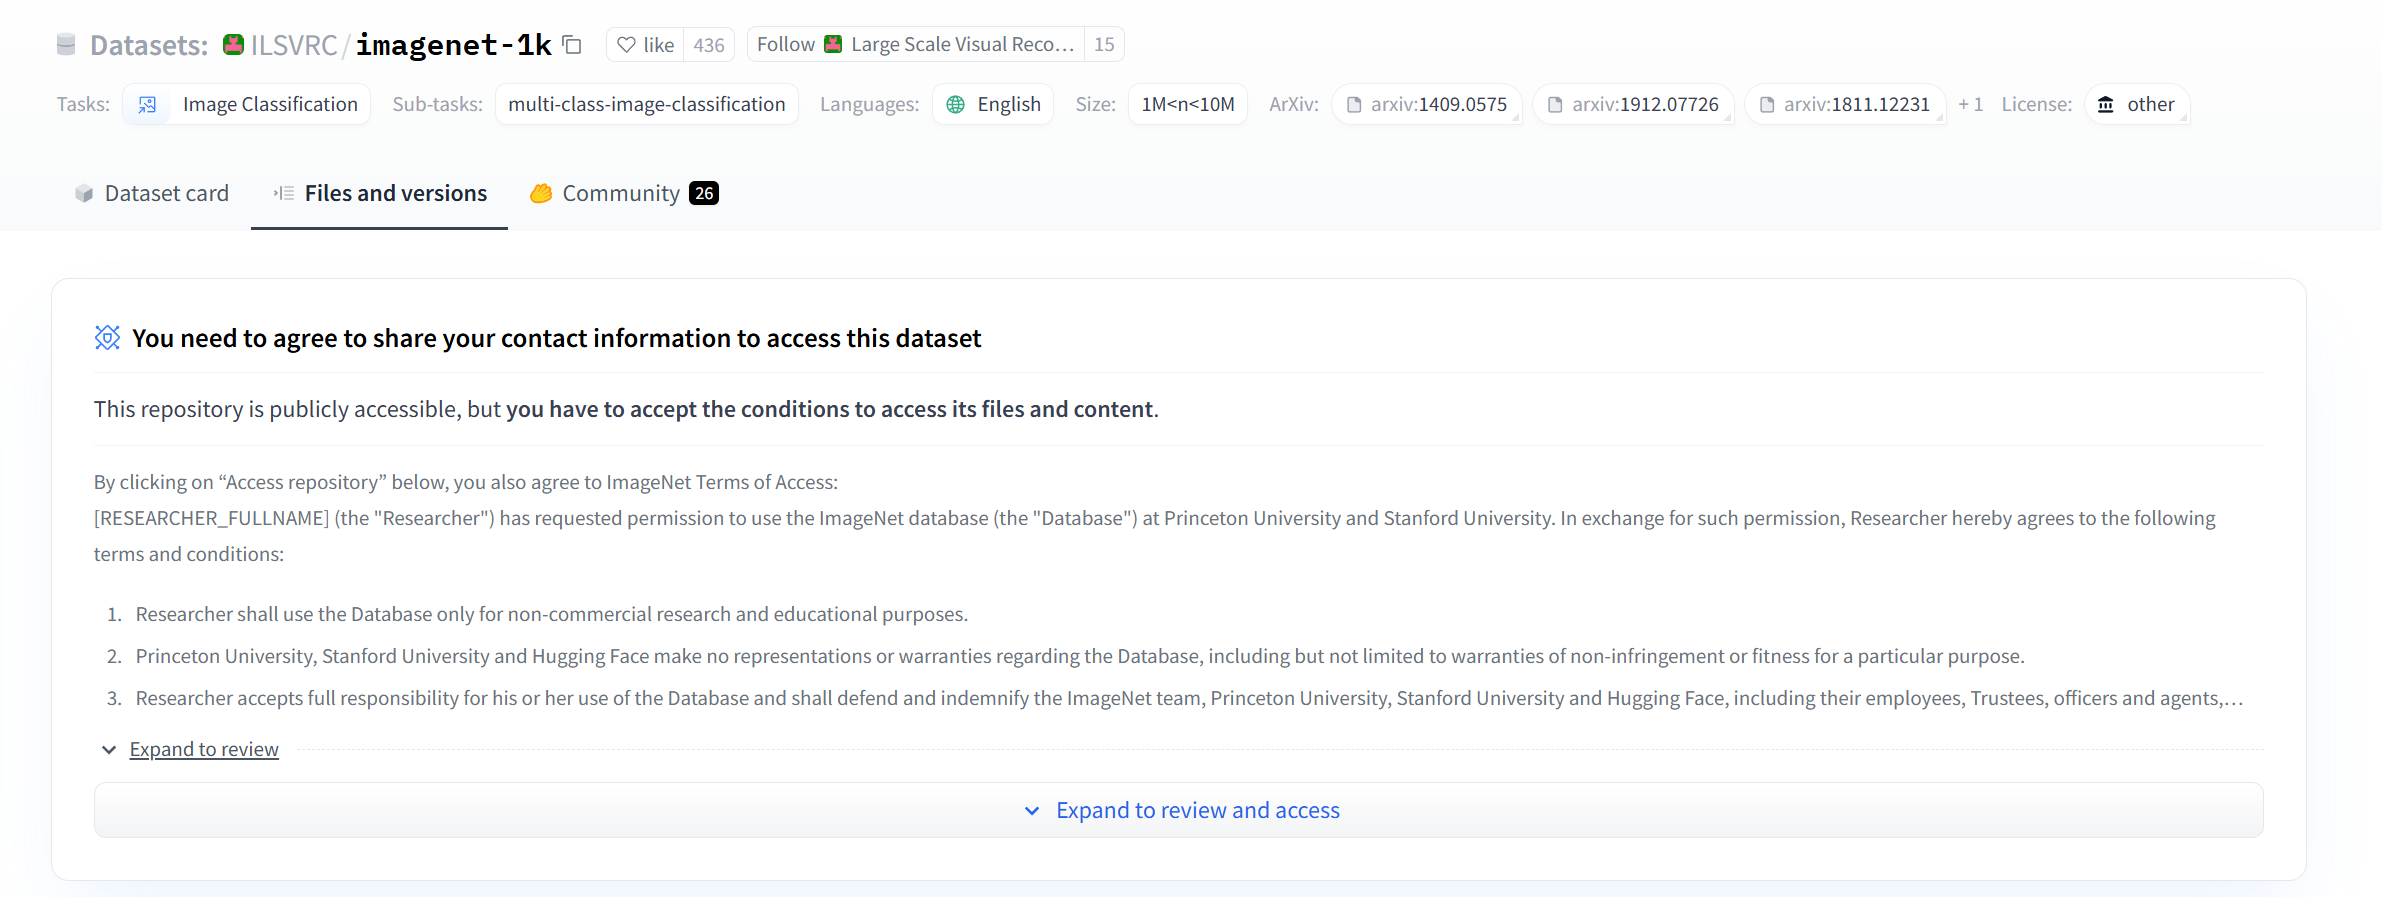Click the avatar in the Follow button
This screenshot has height=897, width=2382.
833,44
